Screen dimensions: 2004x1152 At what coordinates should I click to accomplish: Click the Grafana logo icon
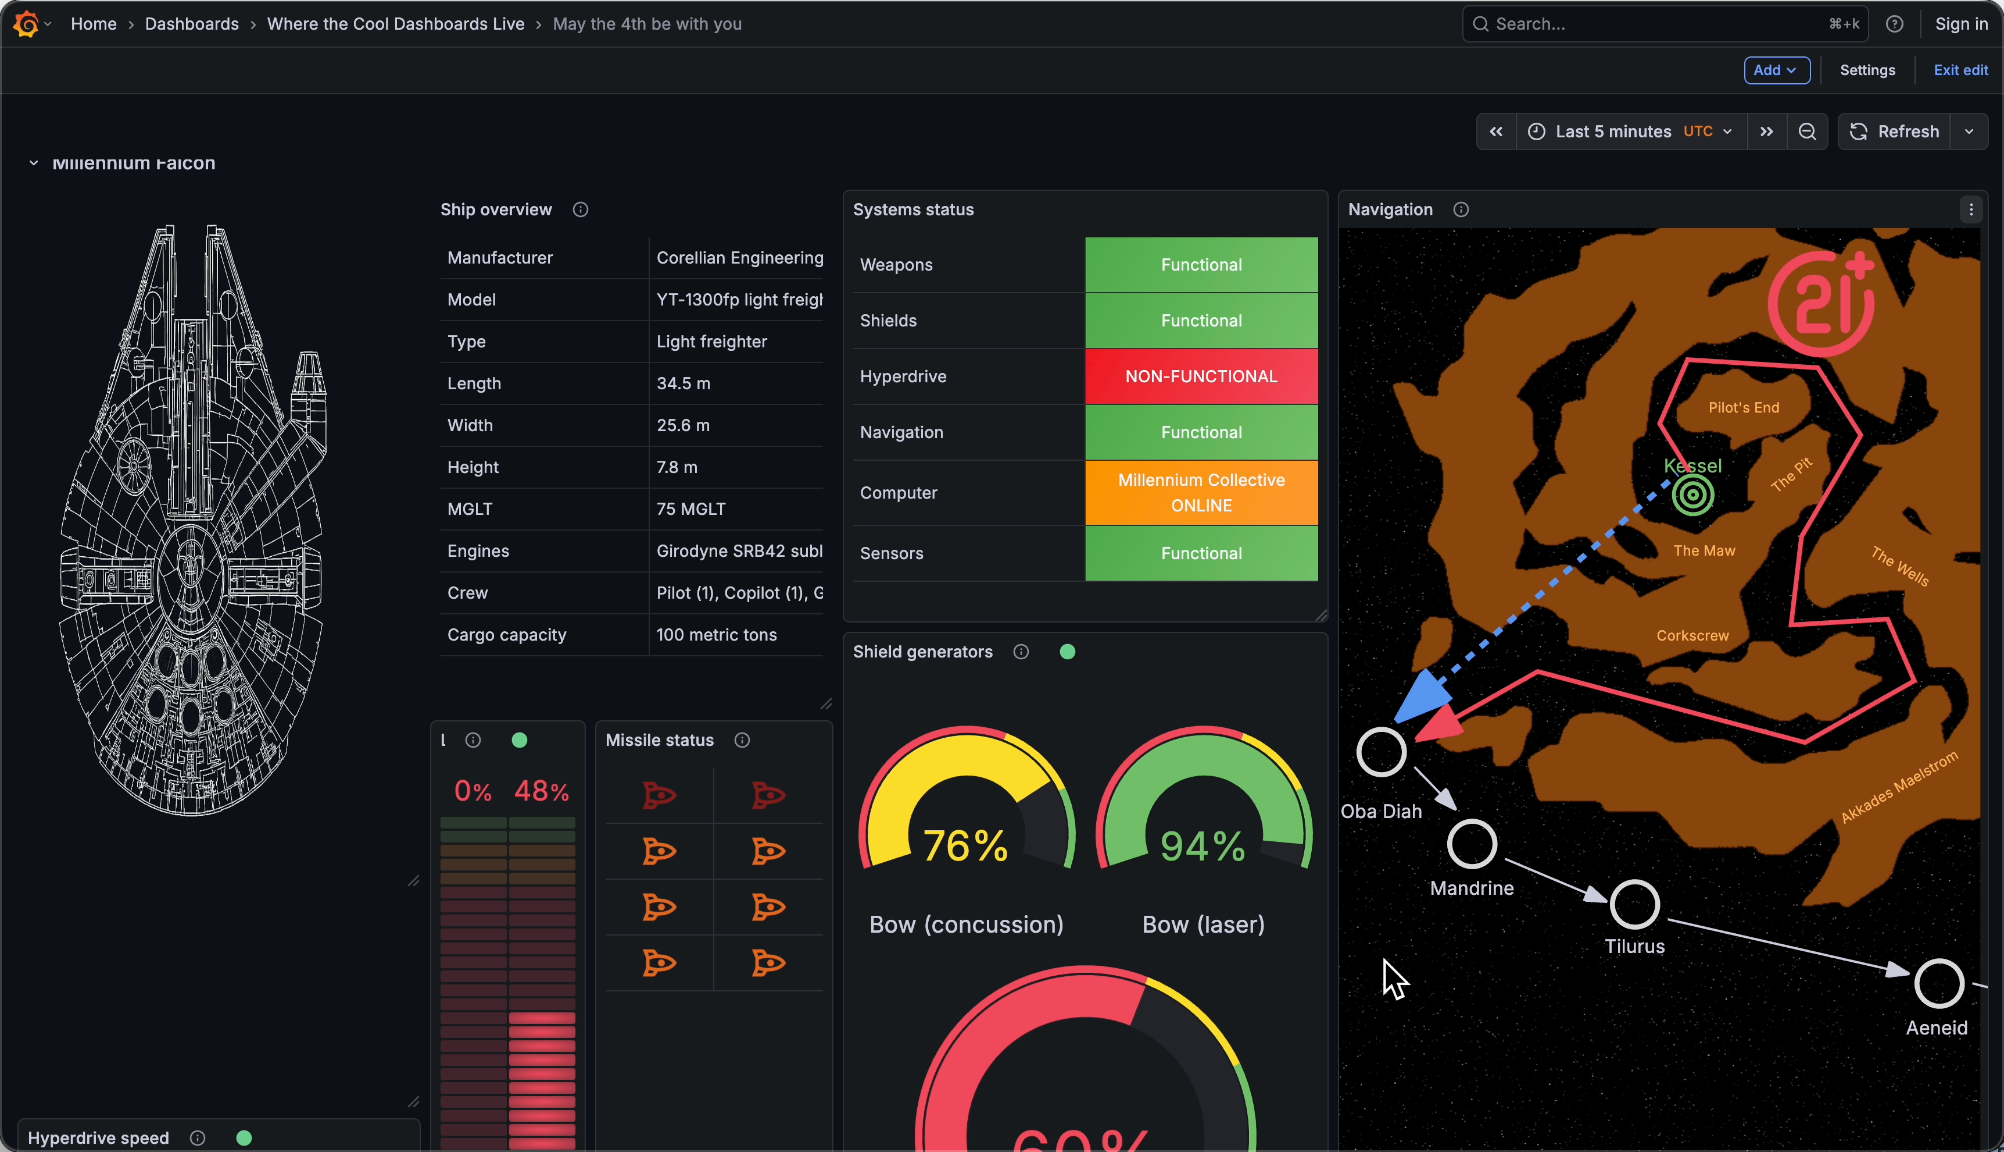pos(27,23)
